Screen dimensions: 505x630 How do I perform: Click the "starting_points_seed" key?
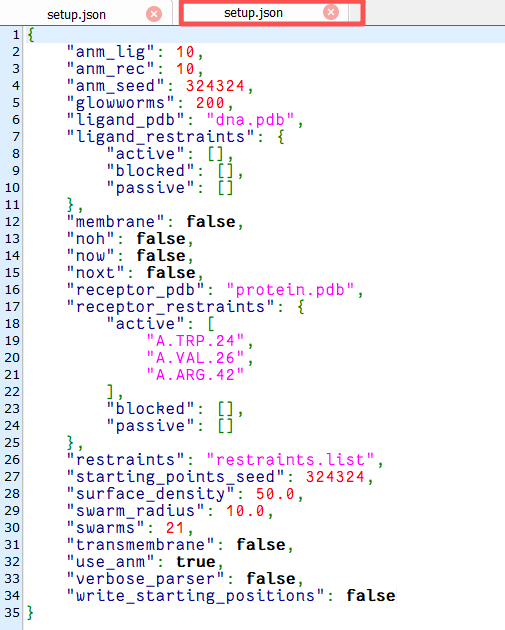coord(176,477)
